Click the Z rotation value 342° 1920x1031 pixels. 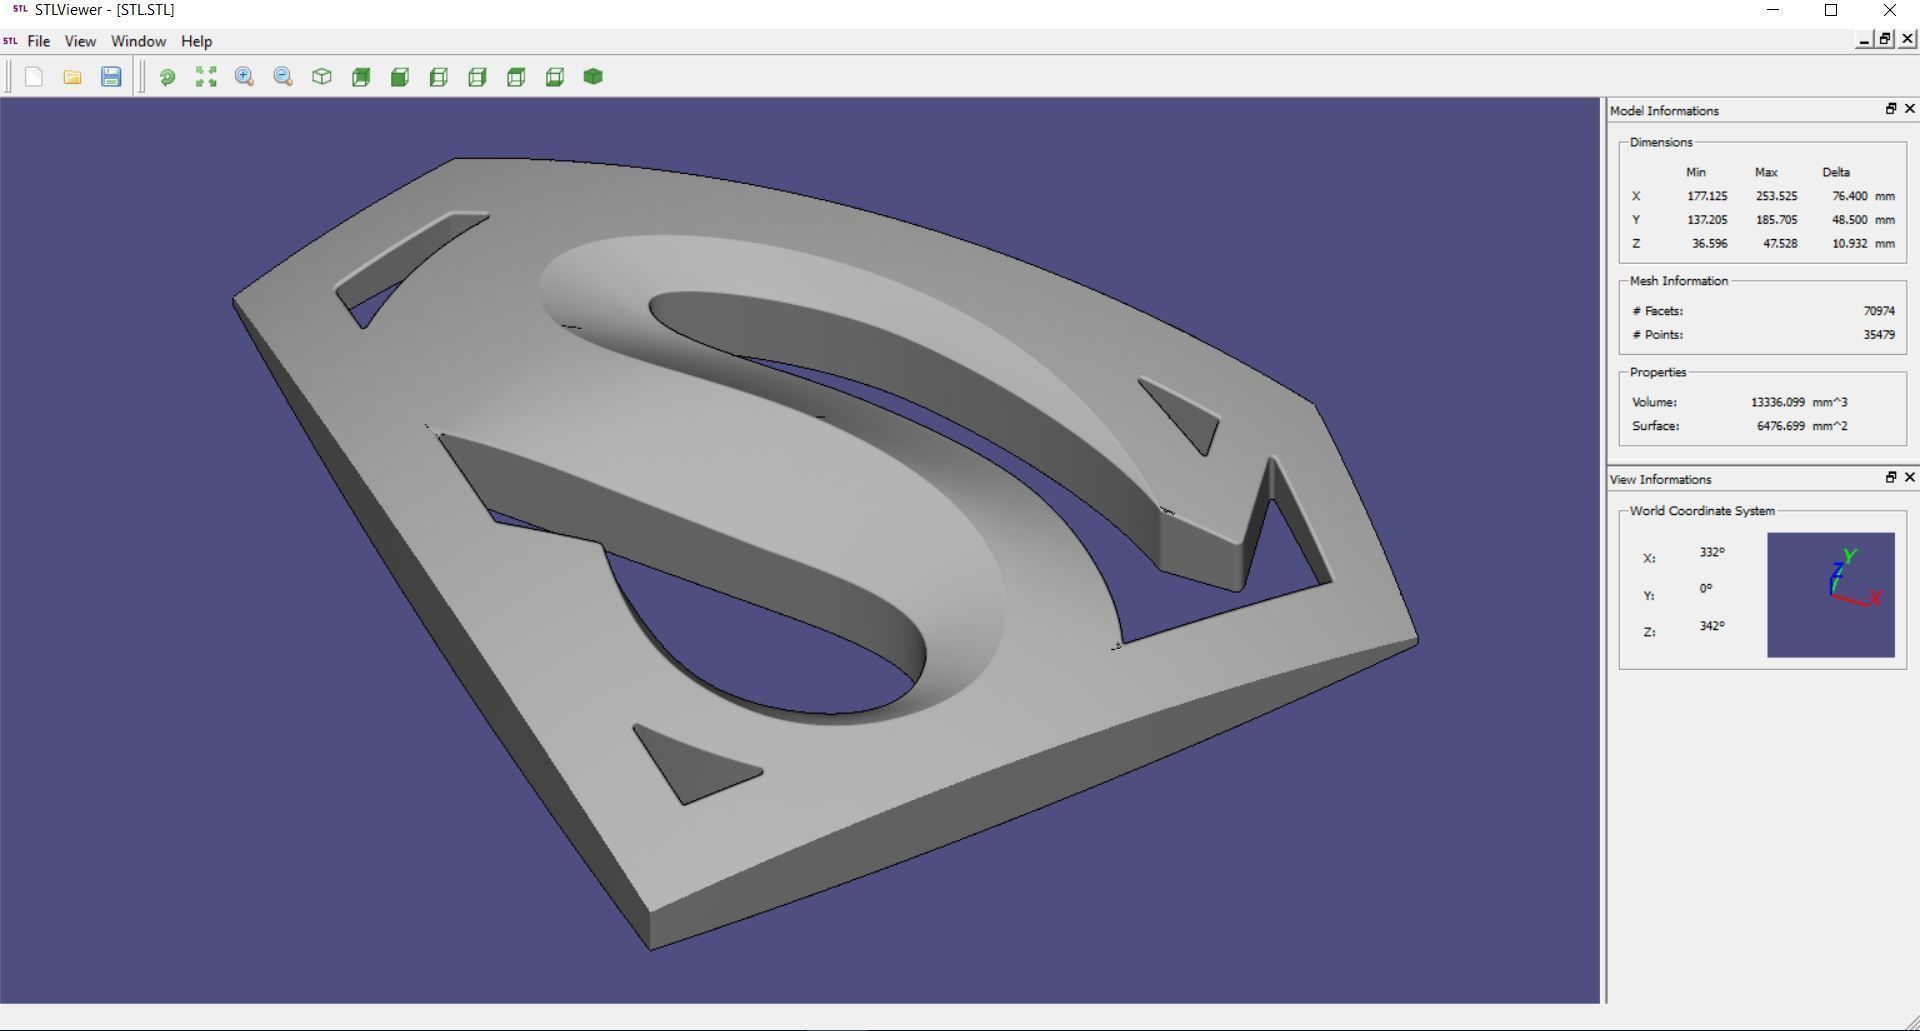pos(1712,626)
